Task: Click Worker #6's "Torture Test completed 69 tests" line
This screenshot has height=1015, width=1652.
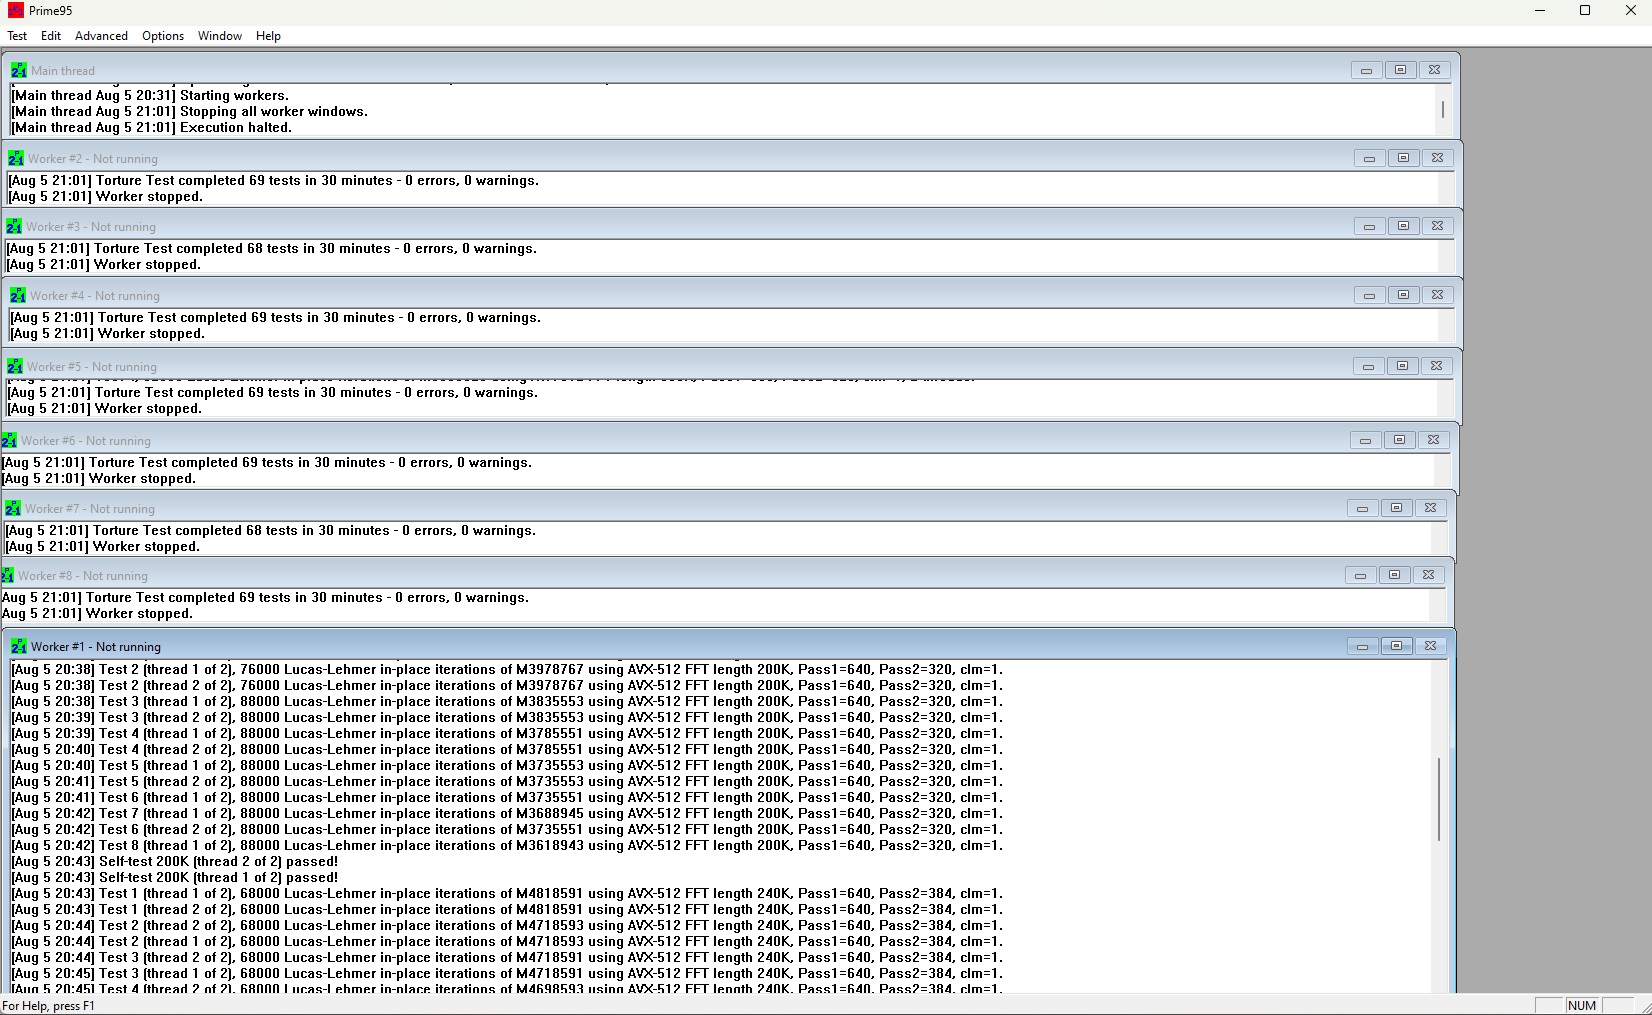Action: (266, 463)
